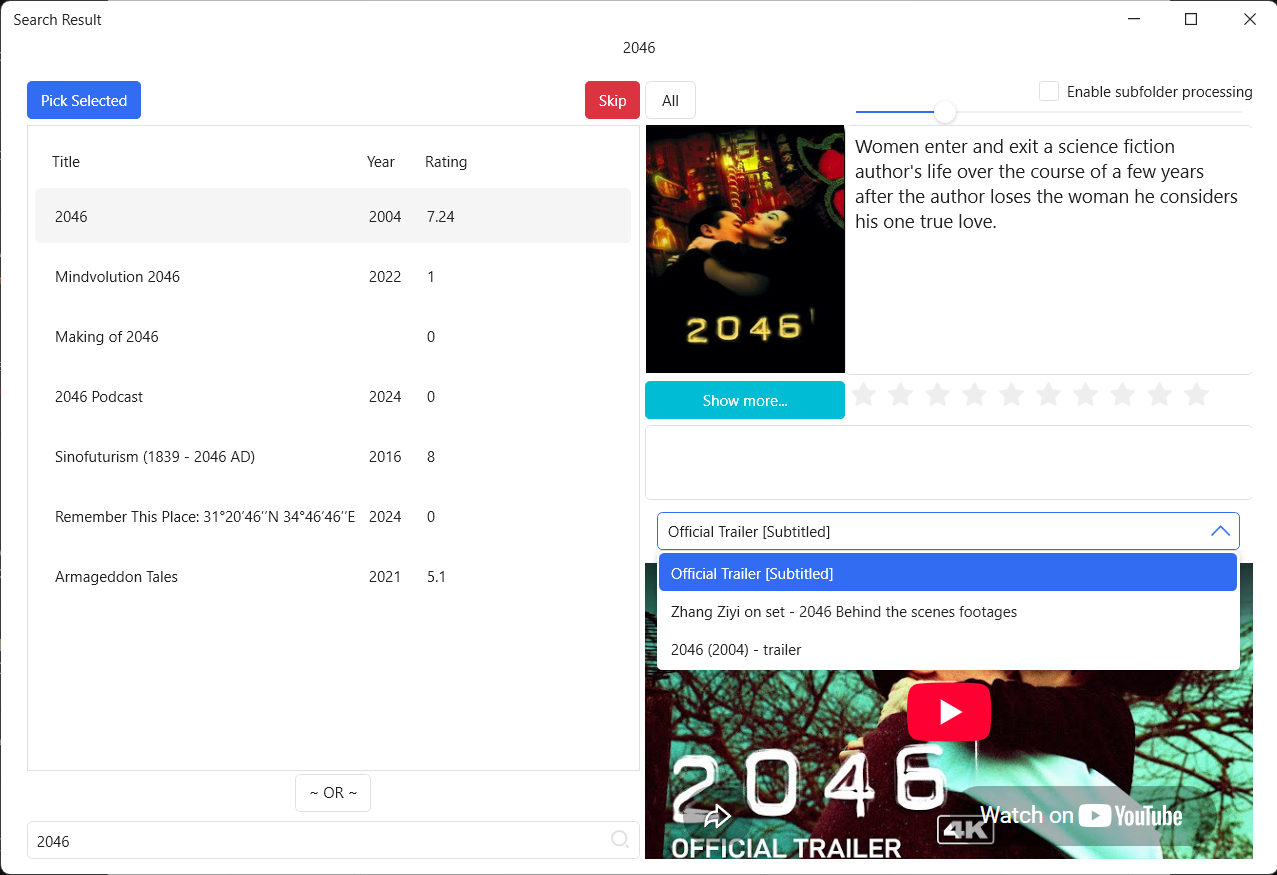Close the Search Result window
Image resolution: width=1277 pixels, height=875 pixels.
pyautogui.click(x=1249, y=19)
